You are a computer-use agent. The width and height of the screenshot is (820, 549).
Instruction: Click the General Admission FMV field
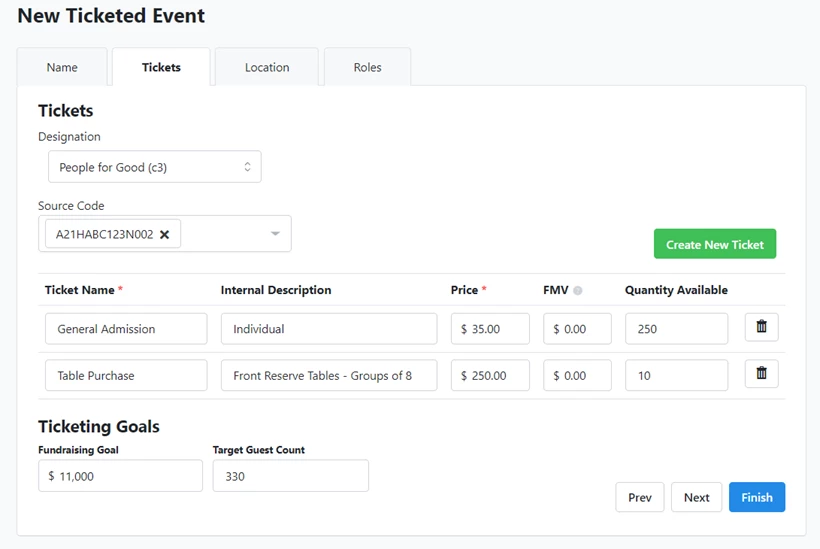point(577,329)
